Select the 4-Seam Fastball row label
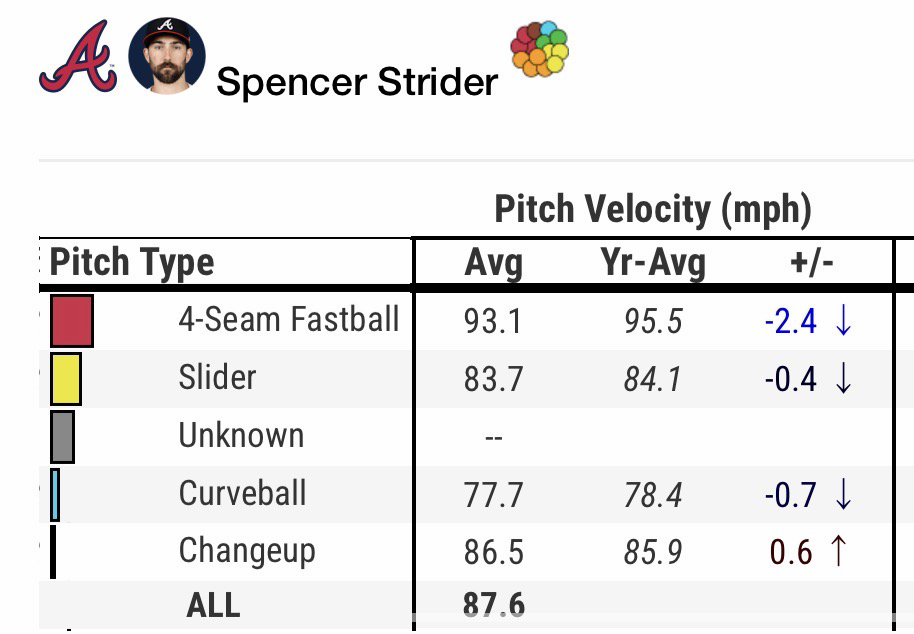 [x=288, y=320]
